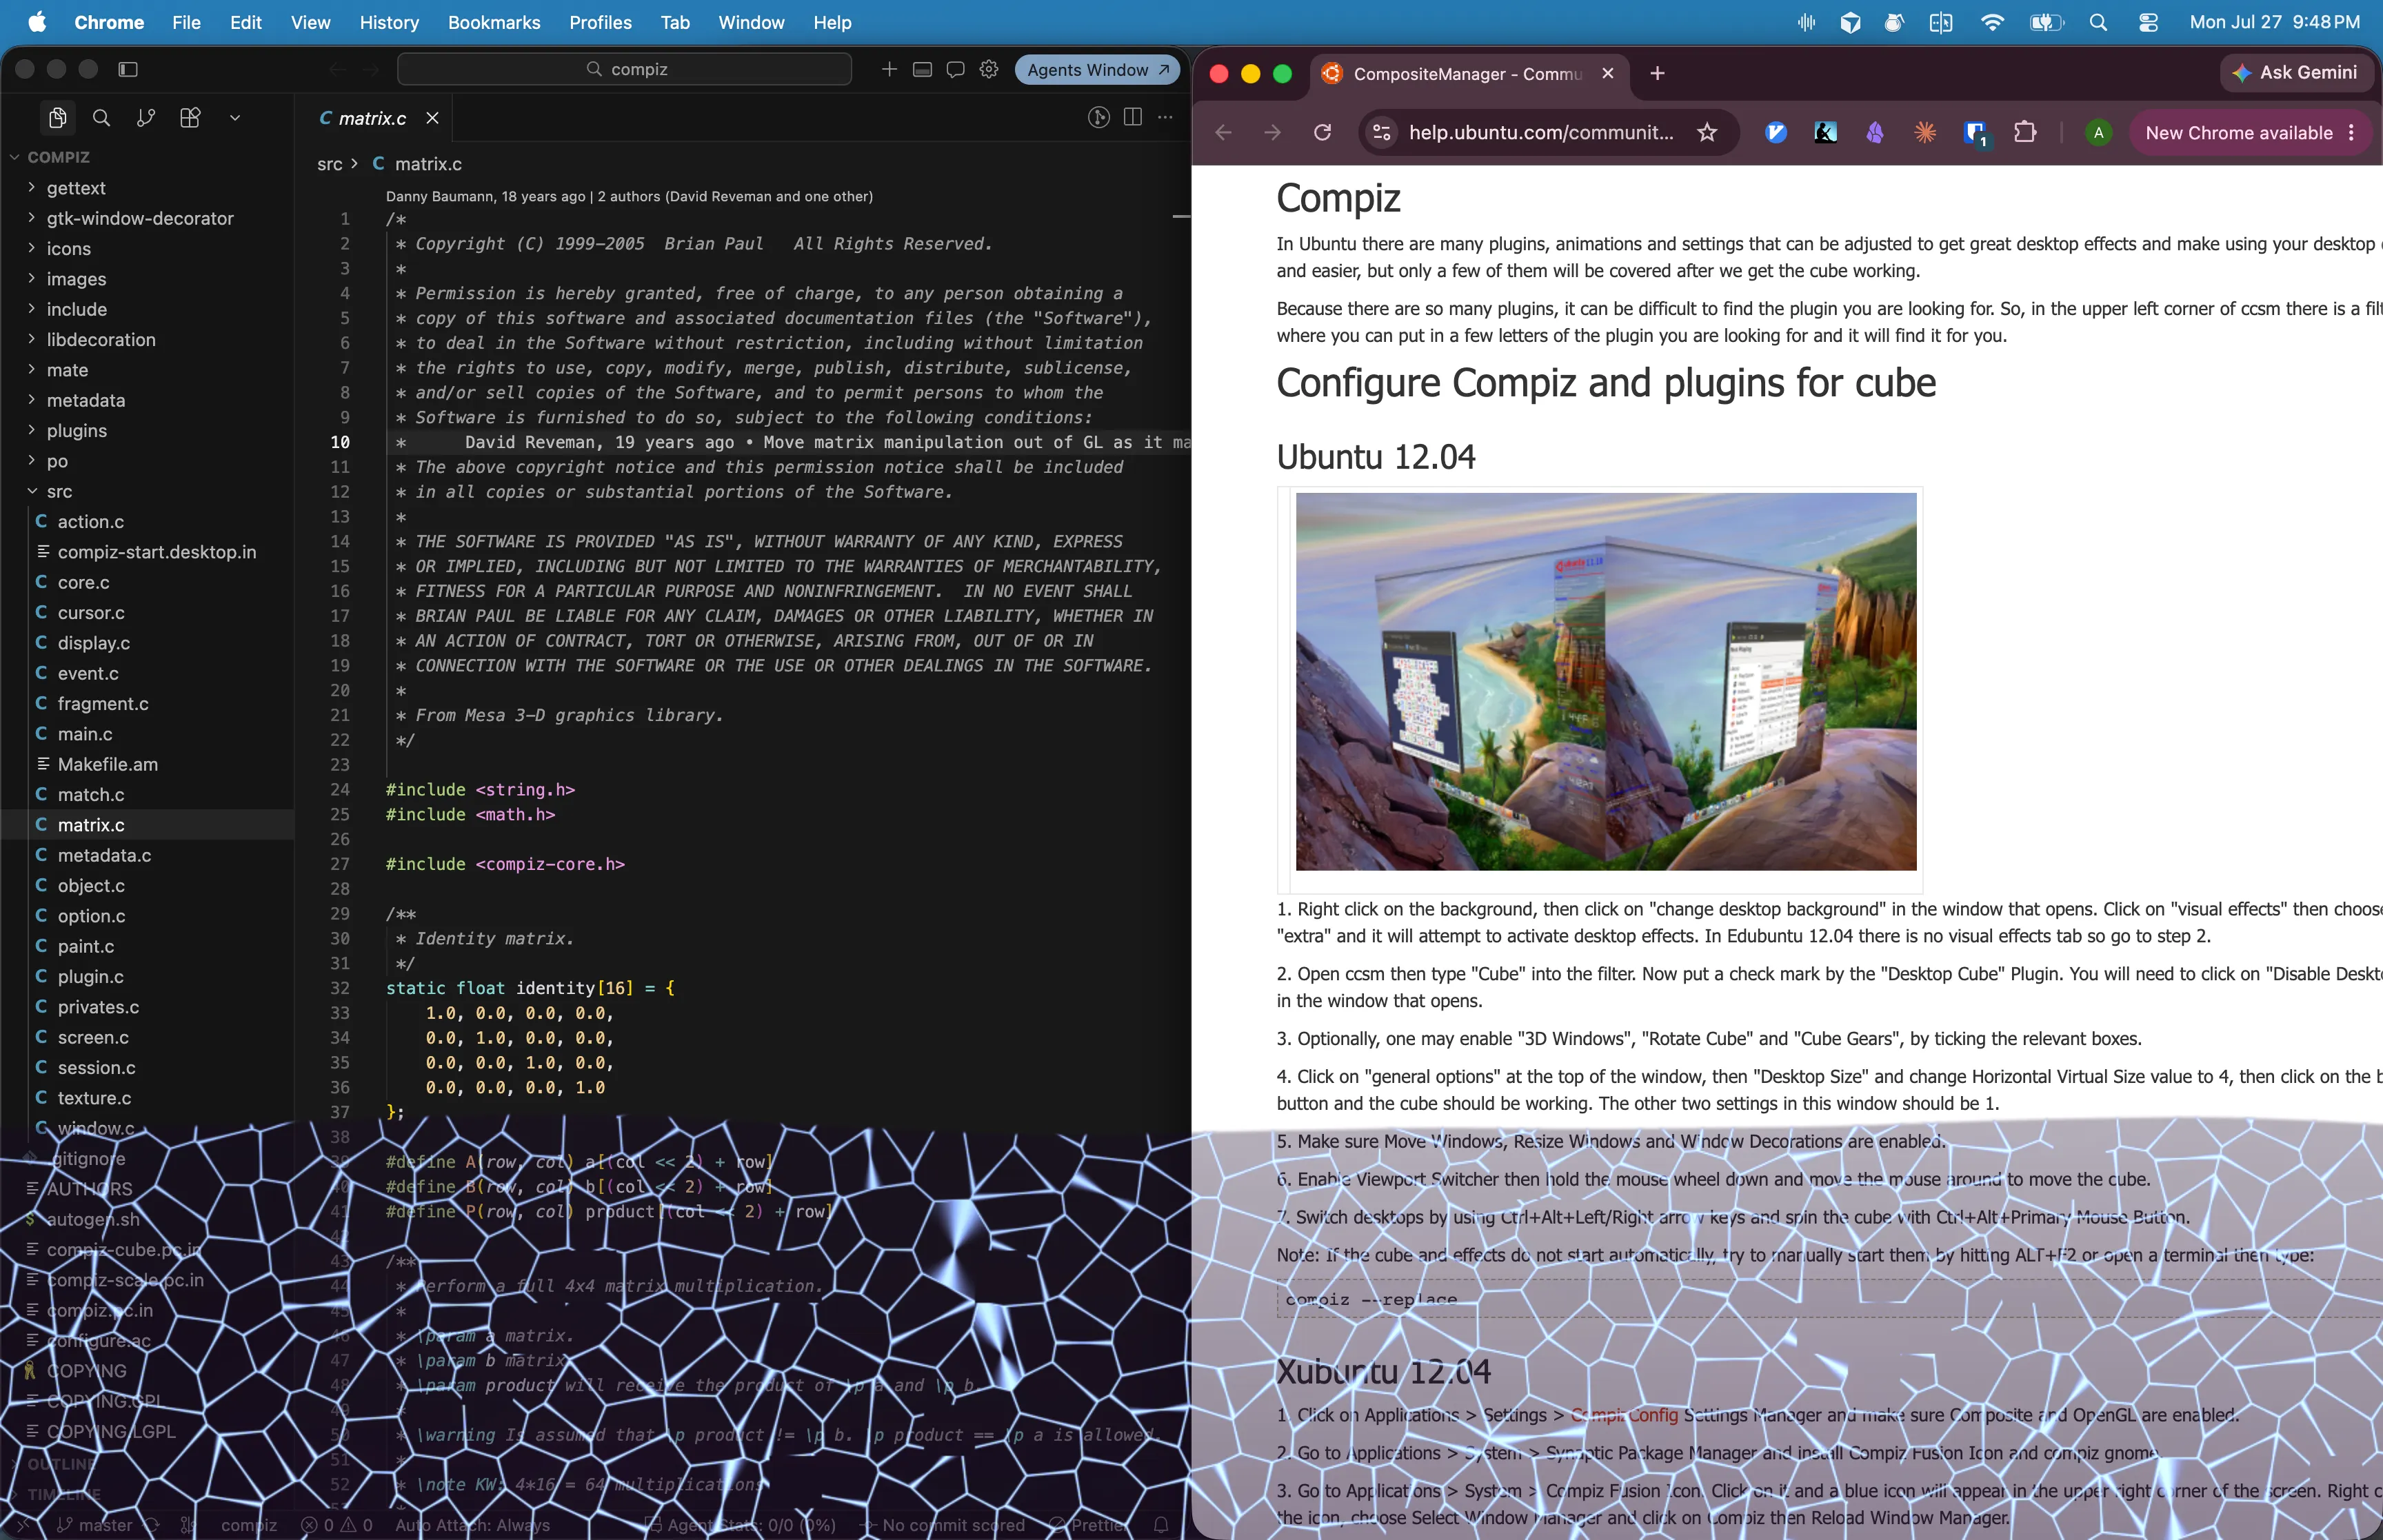The image size is (2383, 1540).
Task: Click the git branch circle icon above the editor
Action: click(x=1099, y=118)
